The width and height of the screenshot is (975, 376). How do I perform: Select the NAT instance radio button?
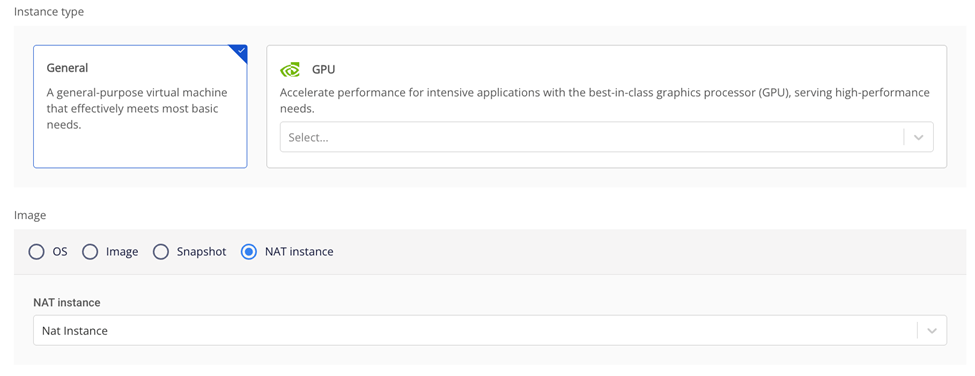pyautogui.click(x=249, y=252)
